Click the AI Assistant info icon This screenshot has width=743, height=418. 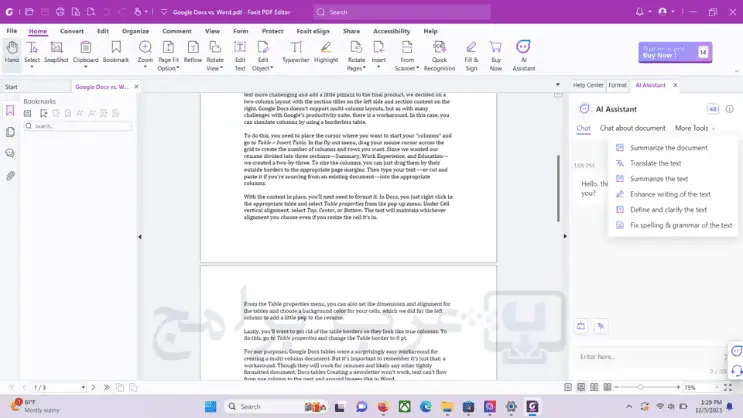(x=729, y=109)
